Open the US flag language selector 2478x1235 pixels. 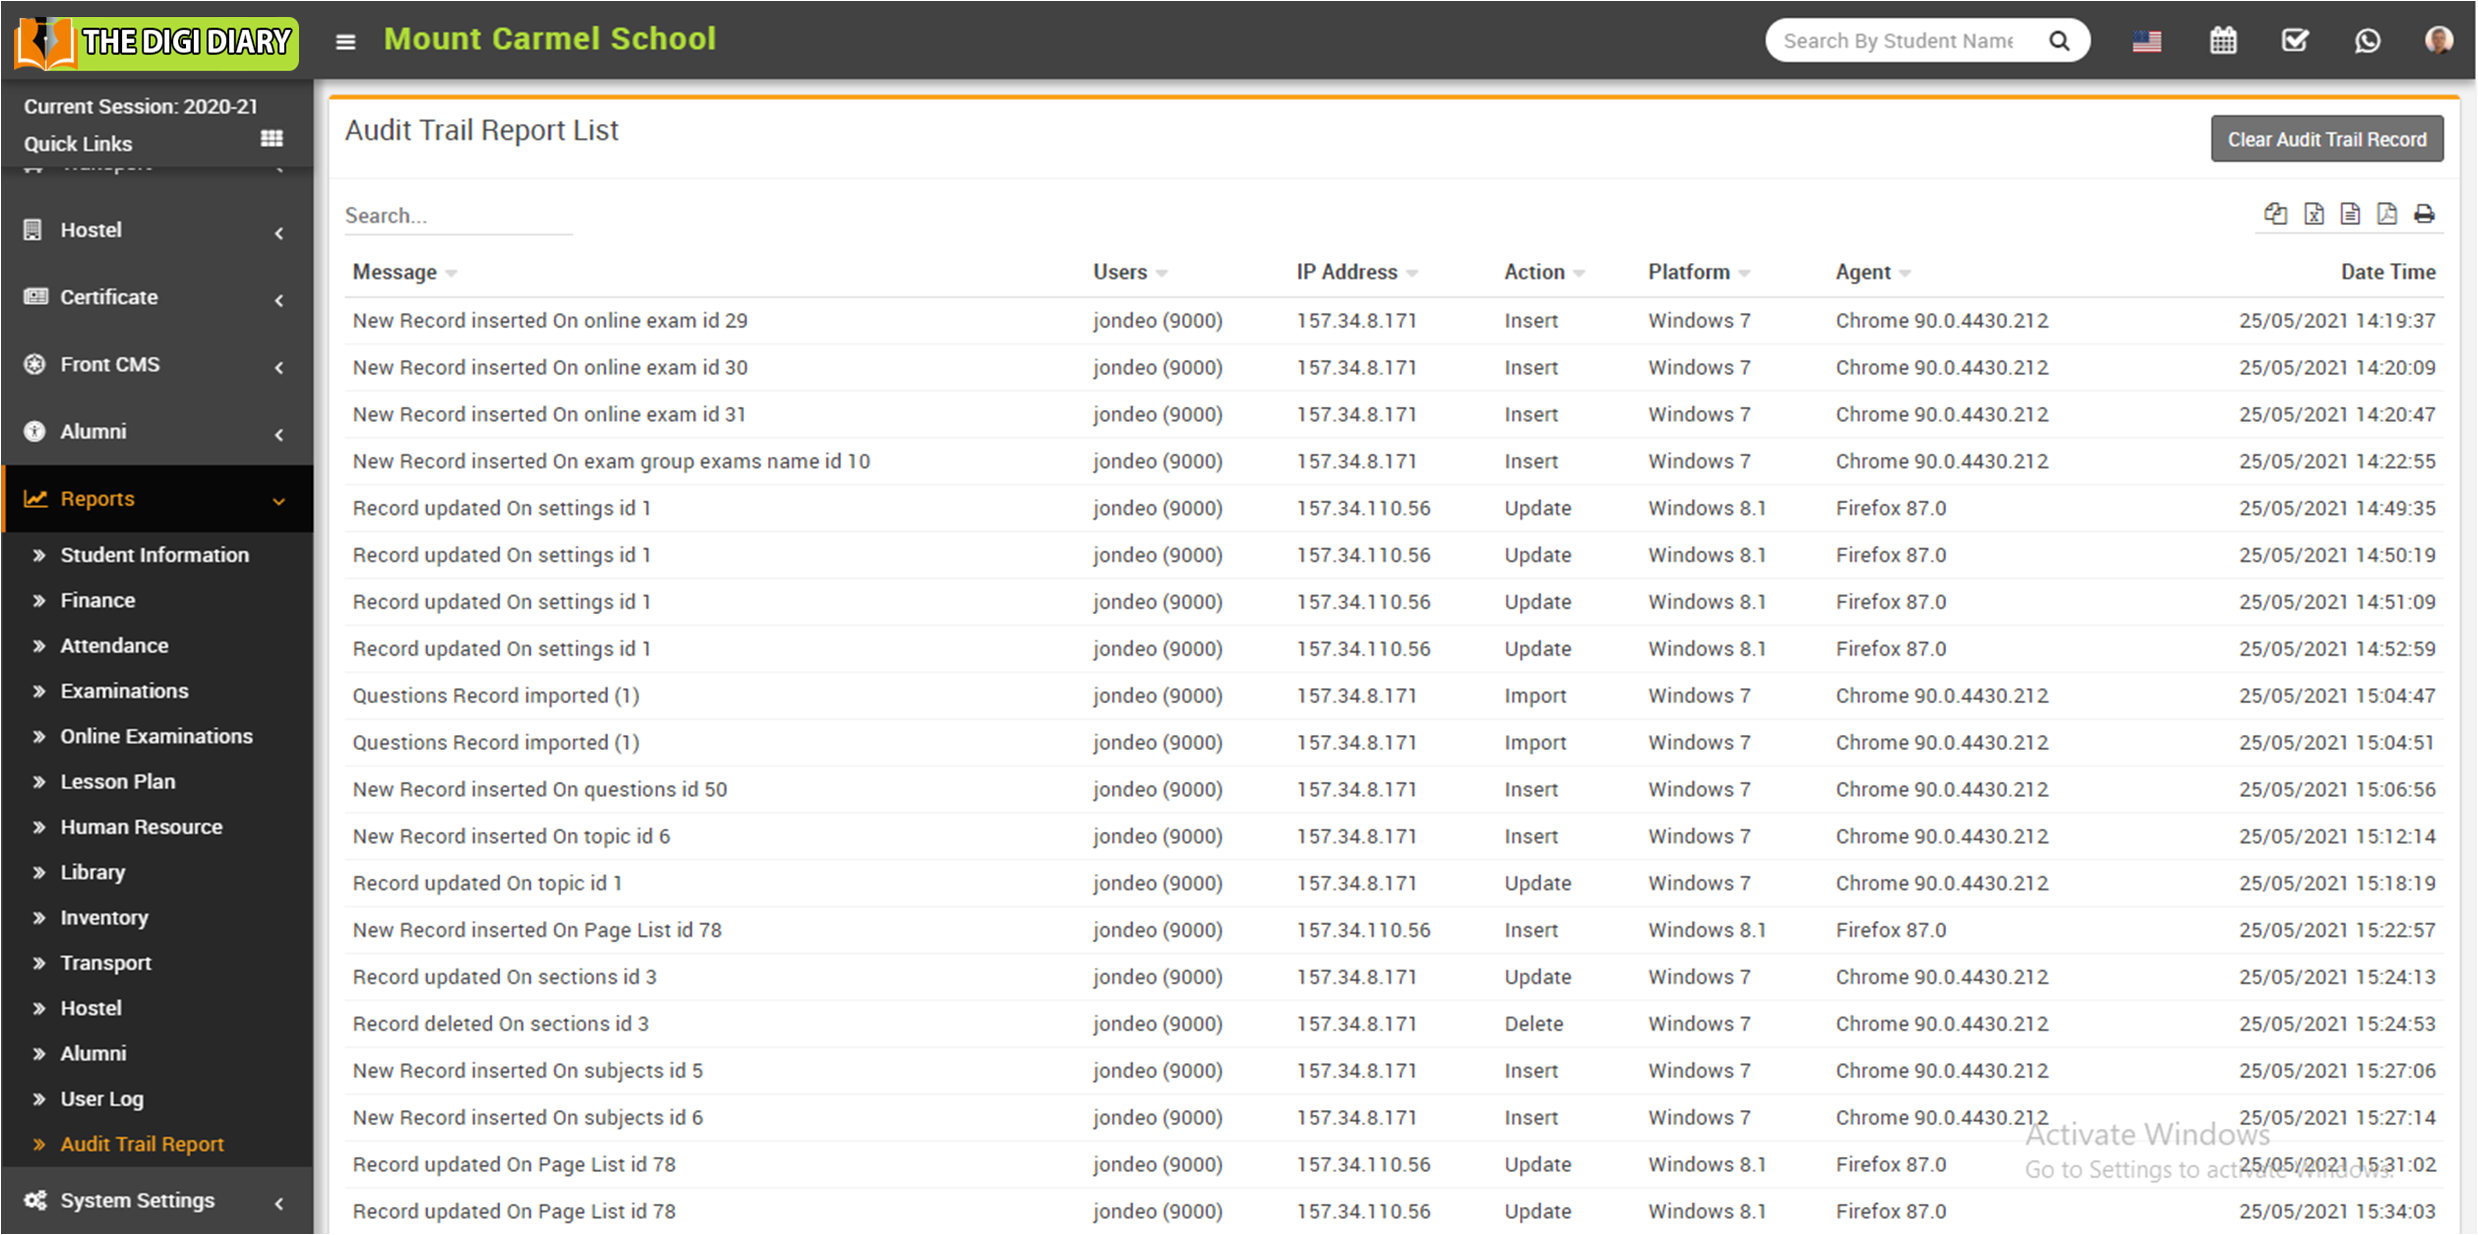click(x=2146, y=41)
